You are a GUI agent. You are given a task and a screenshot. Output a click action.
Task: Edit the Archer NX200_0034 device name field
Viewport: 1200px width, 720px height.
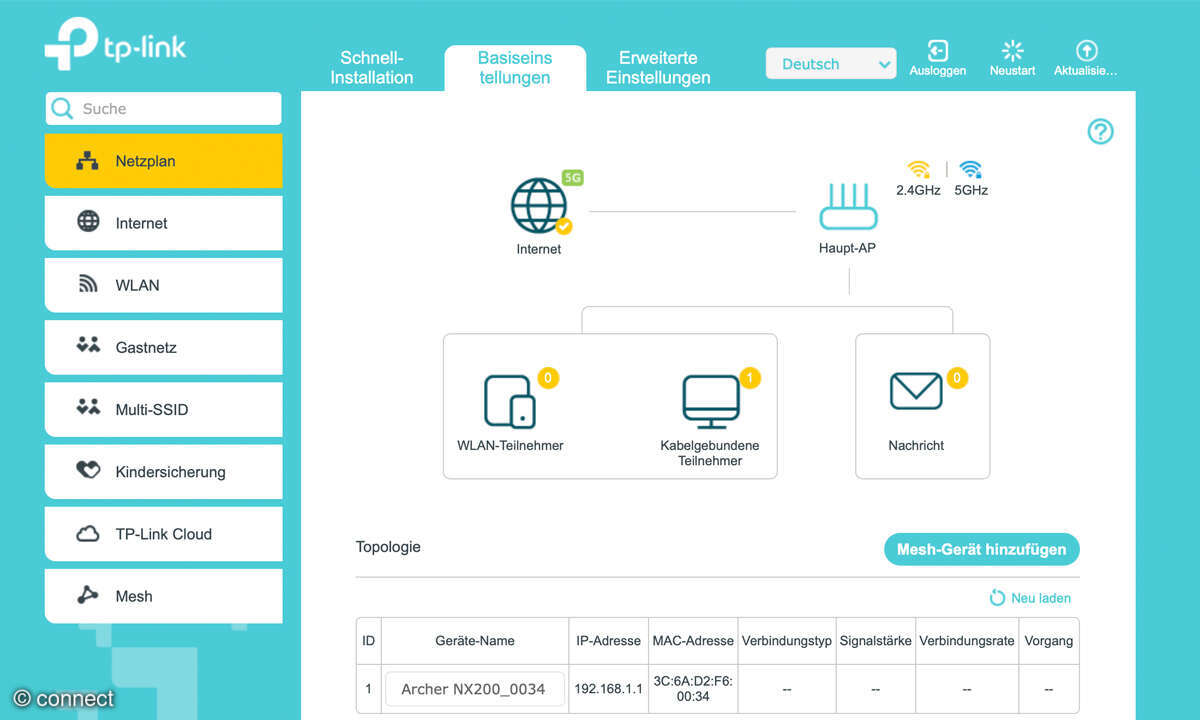click(475, 689)
